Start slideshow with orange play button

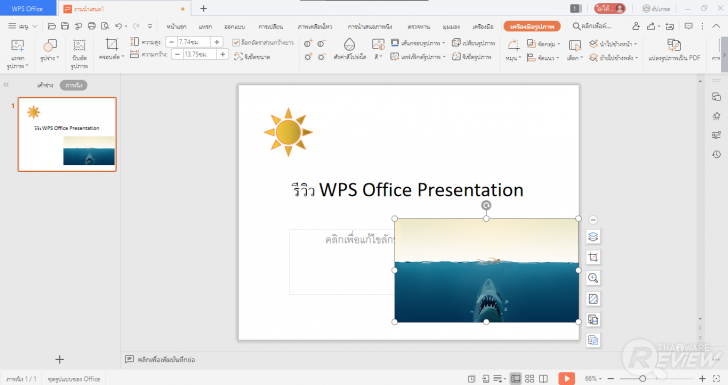pyautogui.click(x=566, y=378)
